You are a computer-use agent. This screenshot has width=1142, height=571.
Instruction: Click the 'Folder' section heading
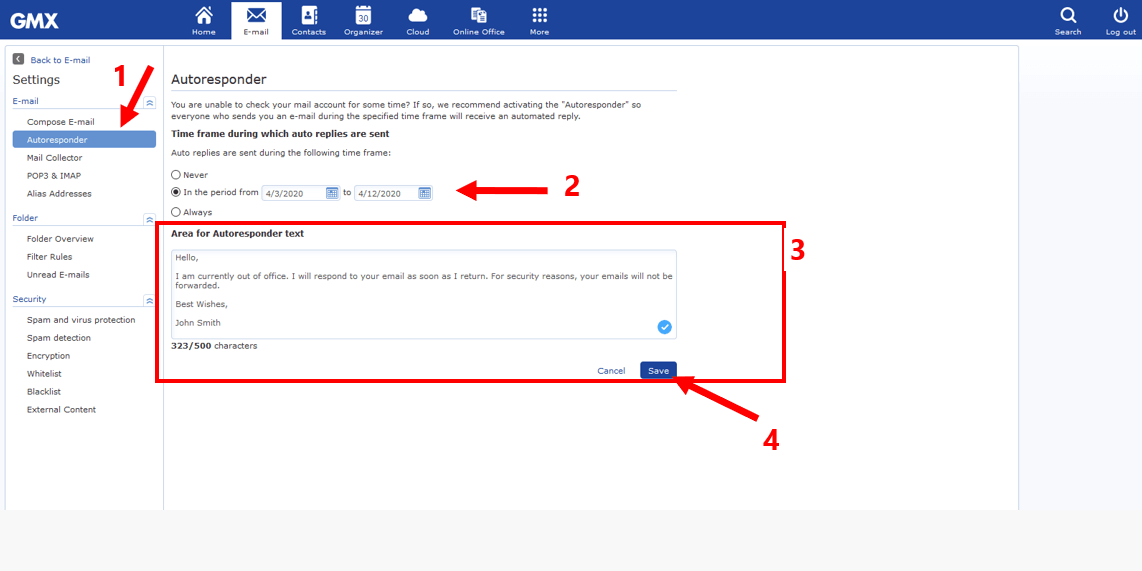click(x=25, y=218)
